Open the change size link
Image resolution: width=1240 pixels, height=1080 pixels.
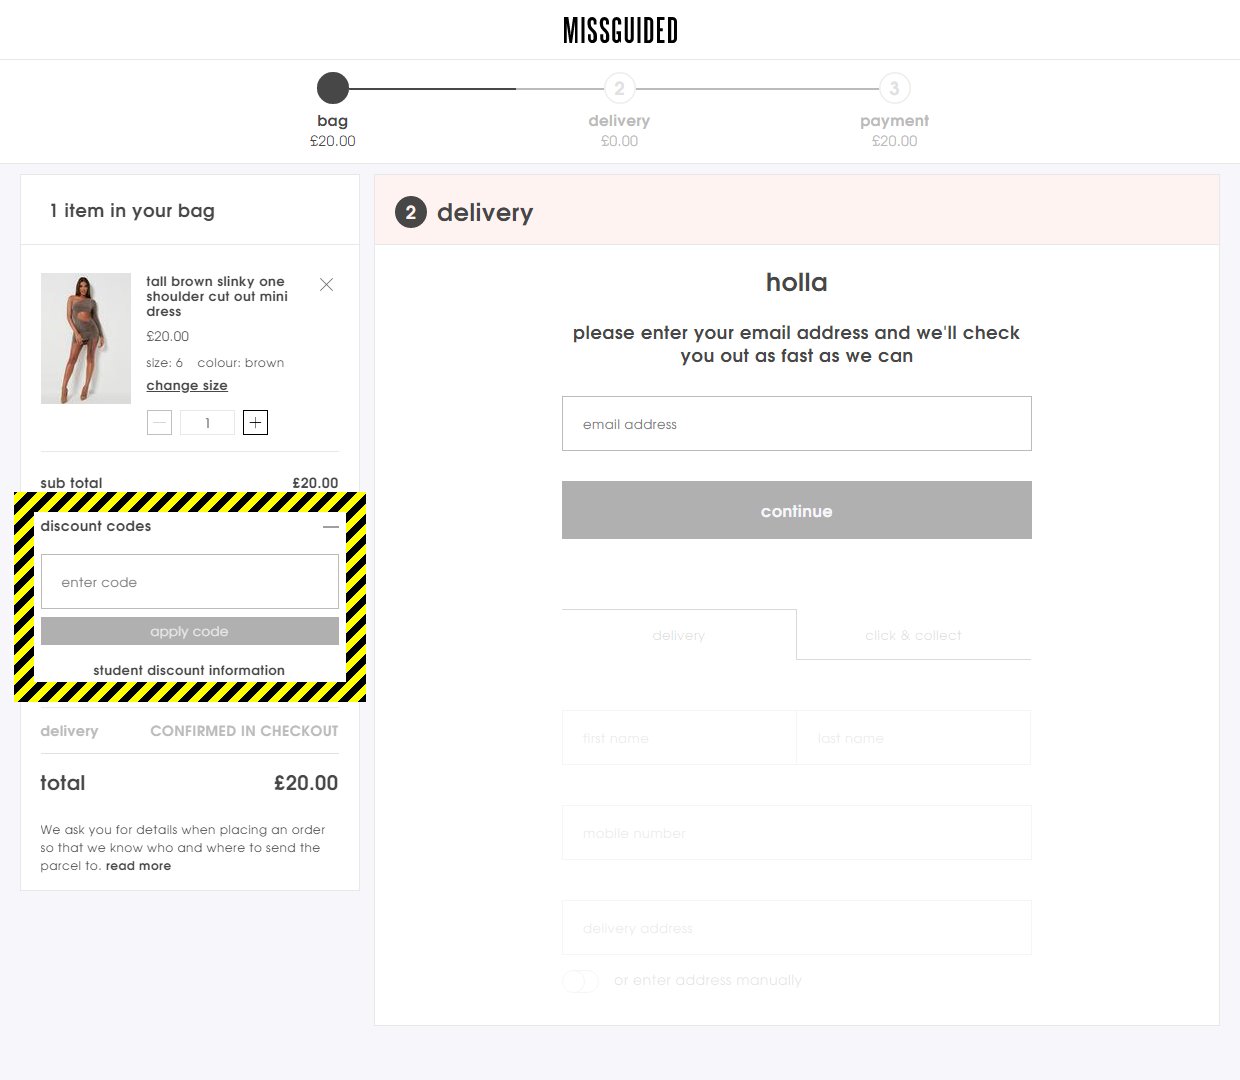tap(187, 386)
